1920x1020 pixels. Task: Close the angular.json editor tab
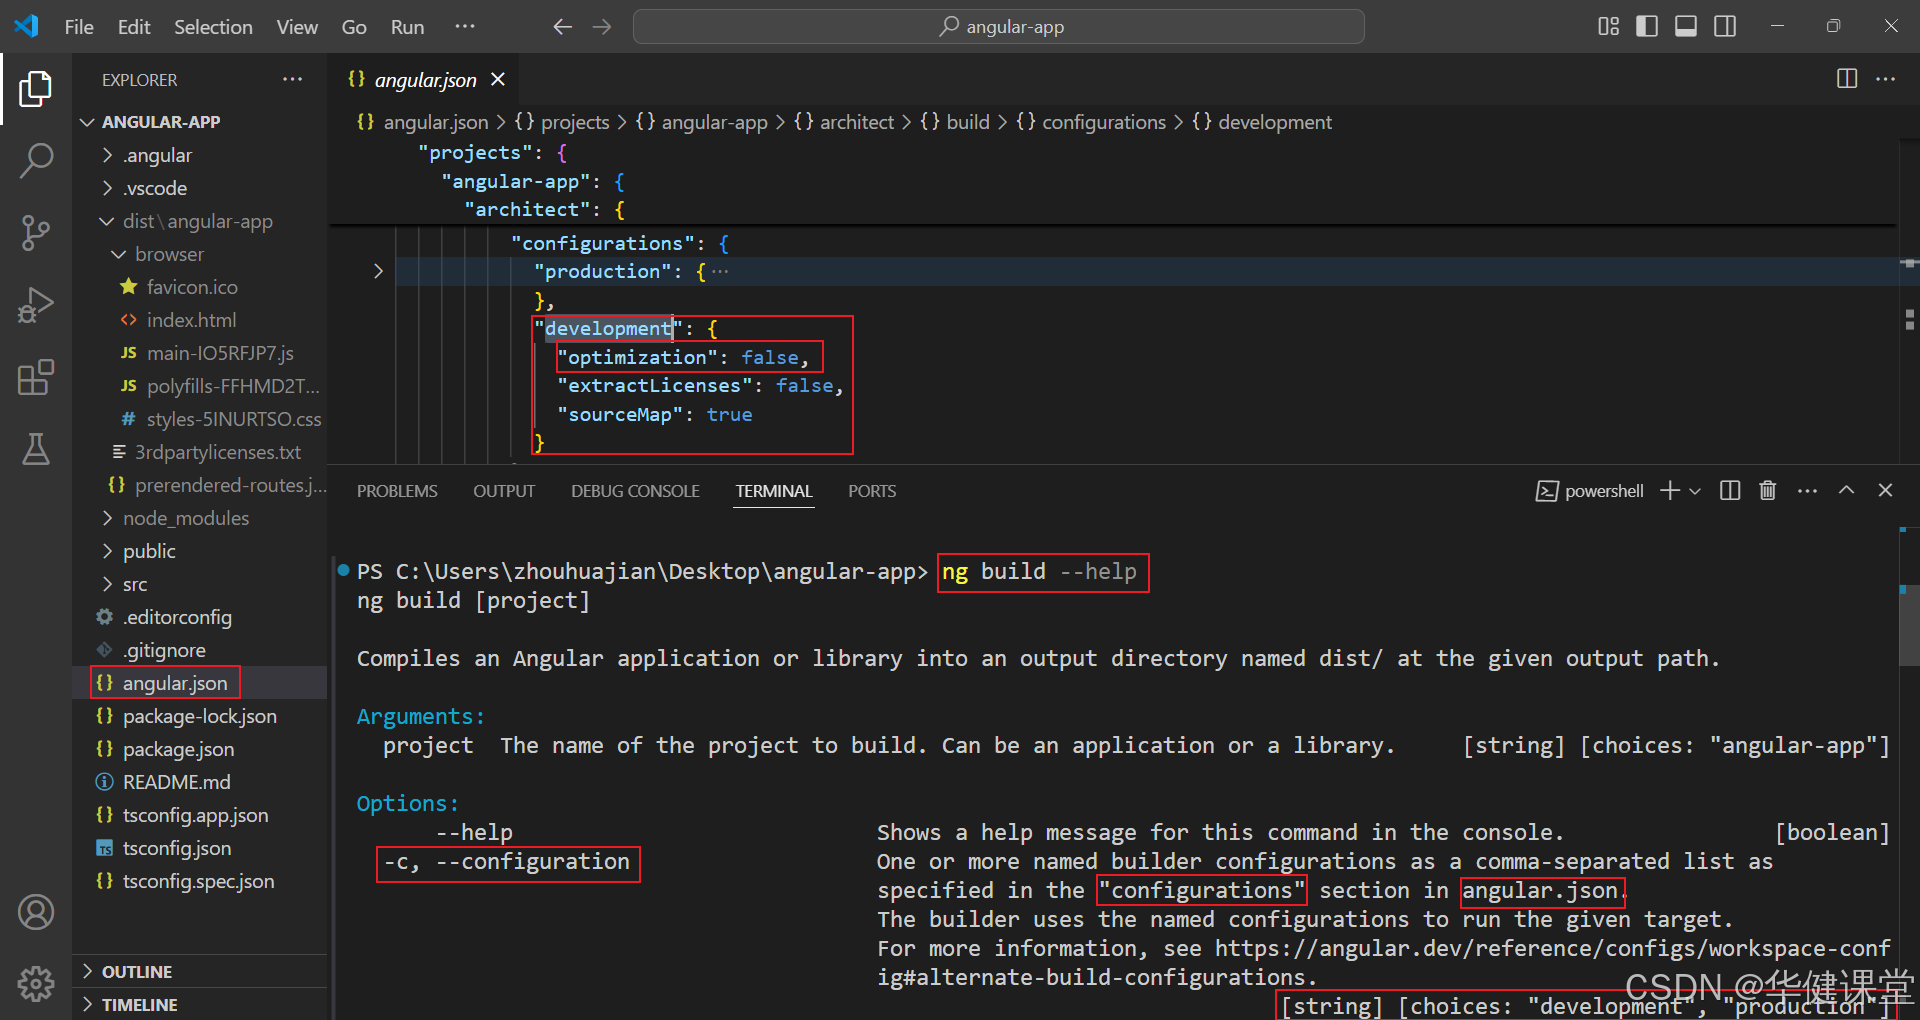pyautogui.click(x=498, y=79)
